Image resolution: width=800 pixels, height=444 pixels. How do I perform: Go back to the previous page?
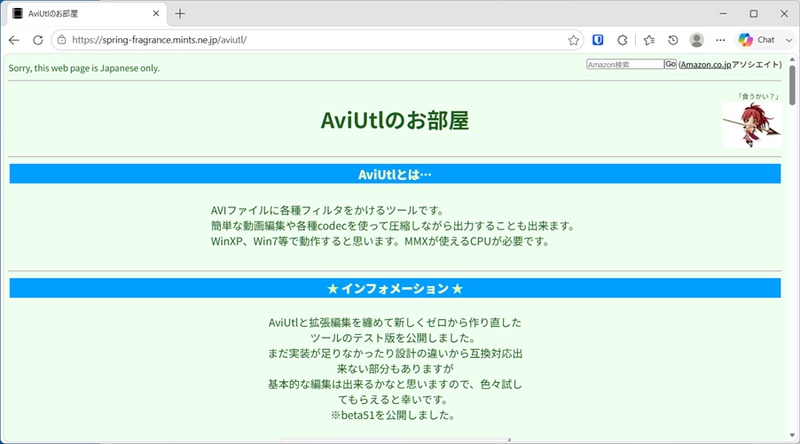click(14, 40)
